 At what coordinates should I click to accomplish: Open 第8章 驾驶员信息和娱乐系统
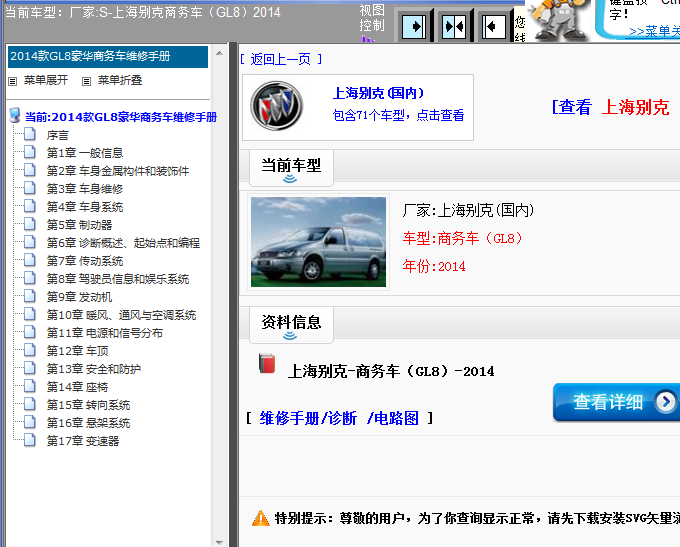(118, 279)
